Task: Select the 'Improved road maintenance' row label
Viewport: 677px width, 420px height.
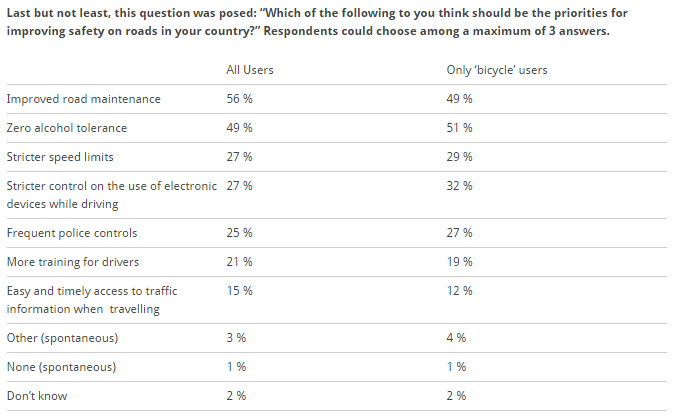Action: 83,99
